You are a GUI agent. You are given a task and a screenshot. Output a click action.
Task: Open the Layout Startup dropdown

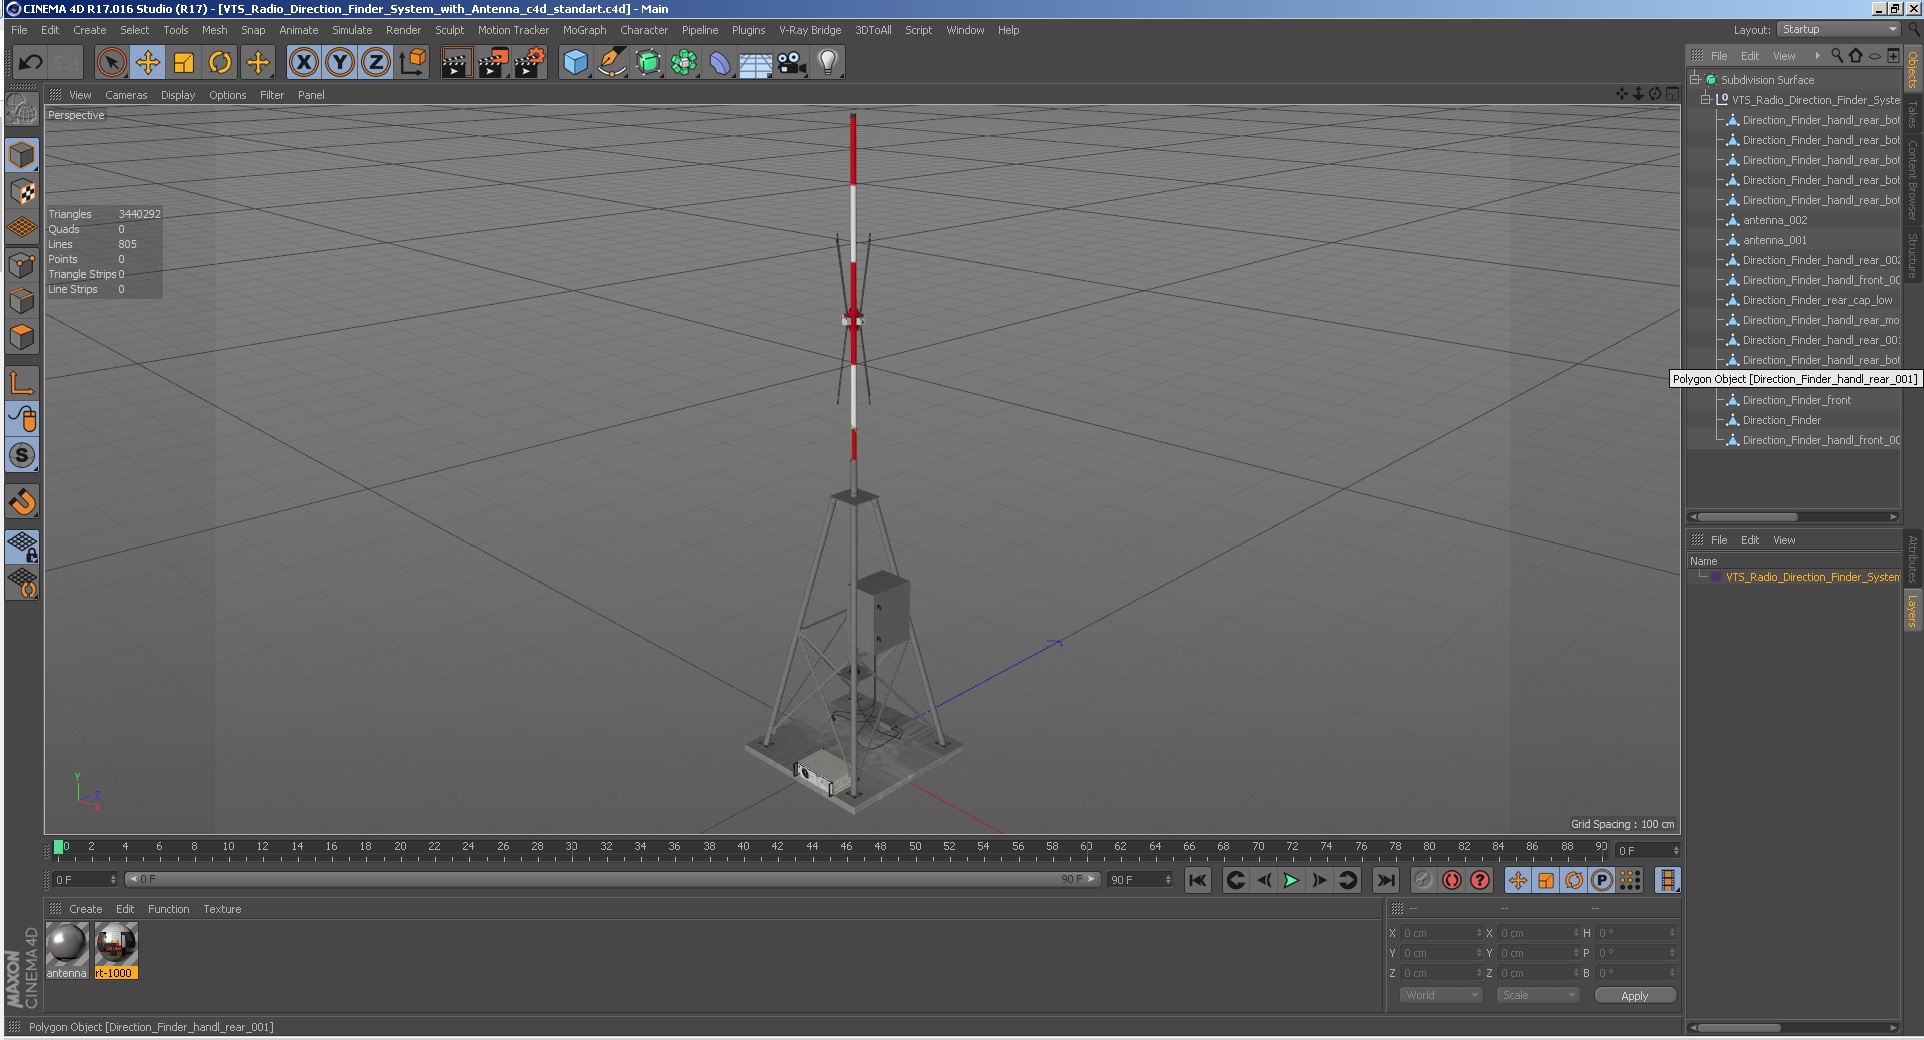1839,30
